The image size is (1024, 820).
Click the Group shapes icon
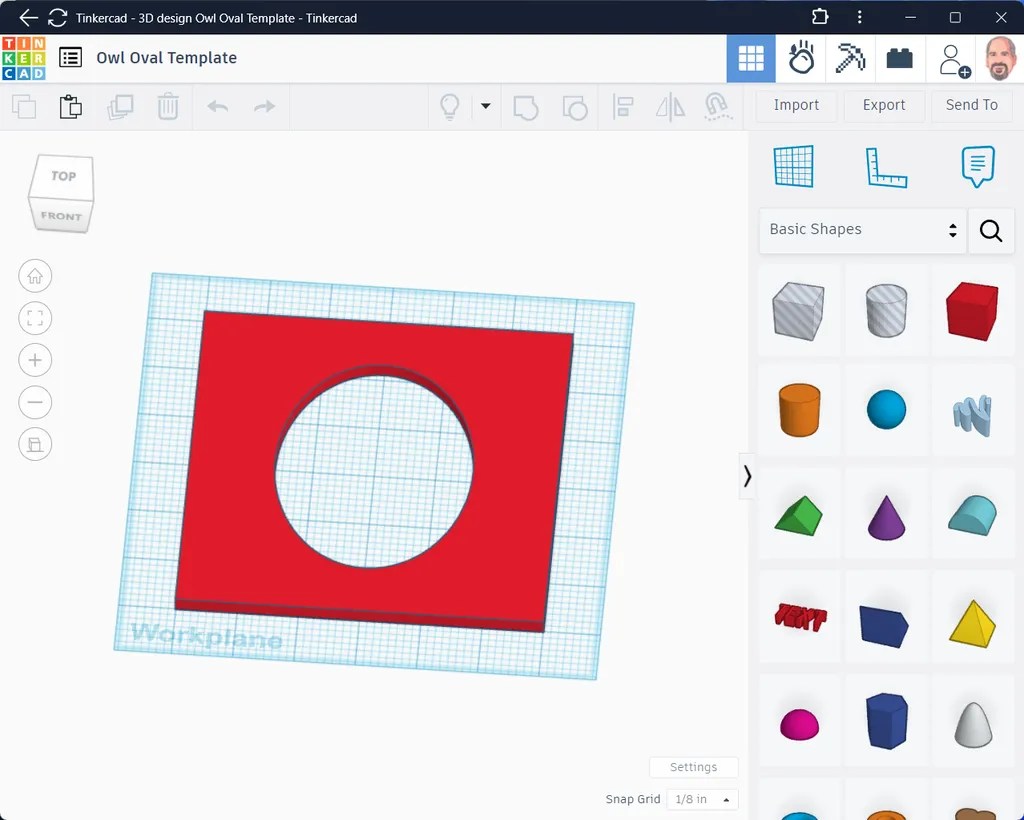click(x=526, y=107)
